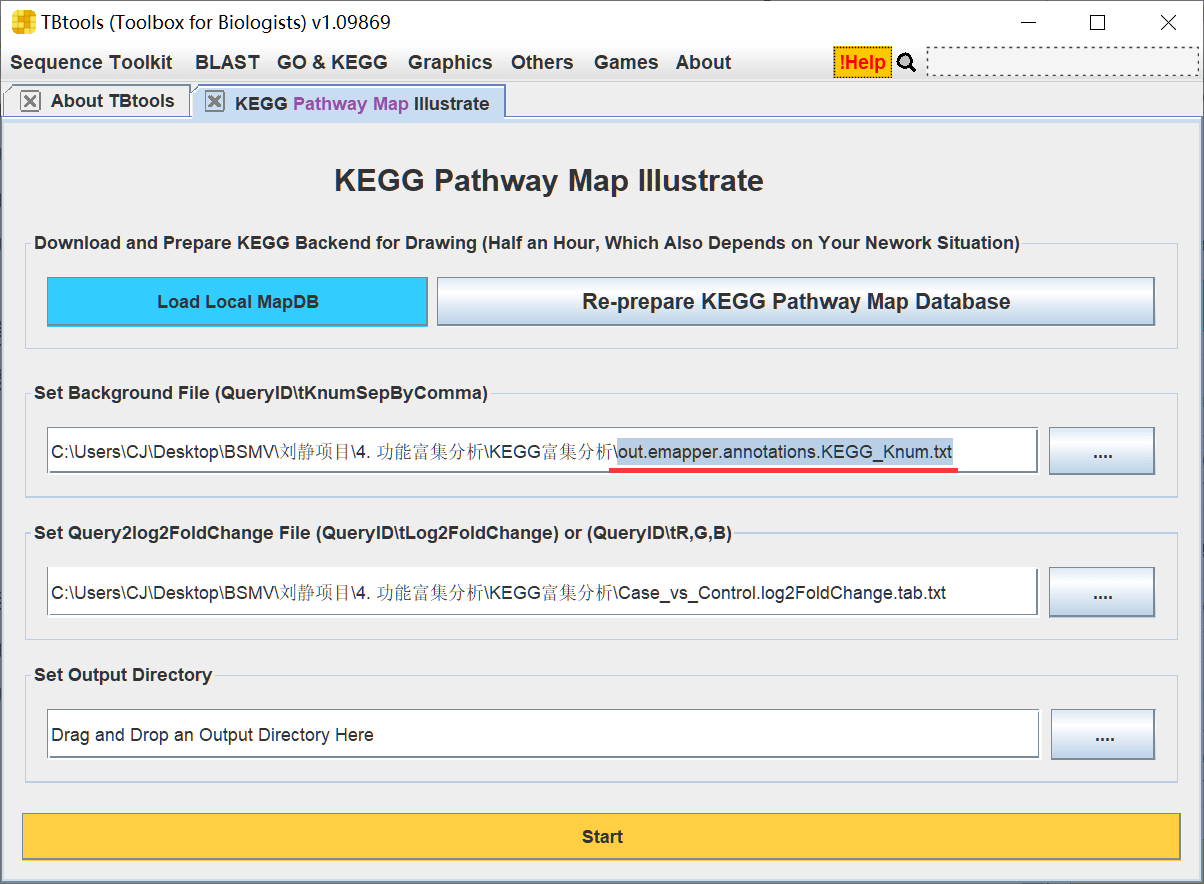Image resolution: width=1204 pixels, height=884 pixels.
Task: Select the KEGG Pathway Map Illustrate tab
Action: click(x=362, y=104)
